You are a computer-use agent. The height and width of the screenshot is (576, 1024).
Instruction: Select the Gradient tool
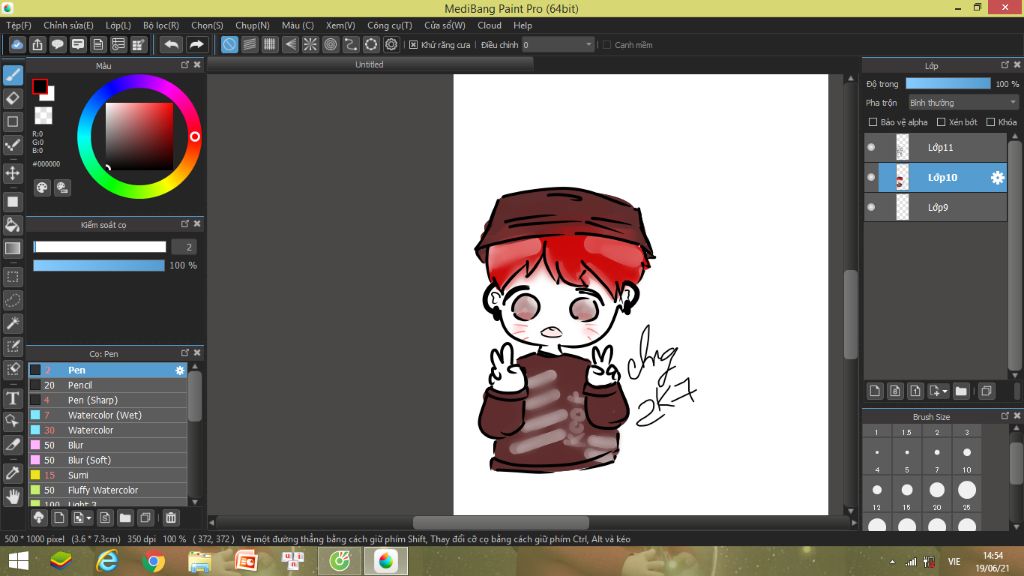pos(13,248)
